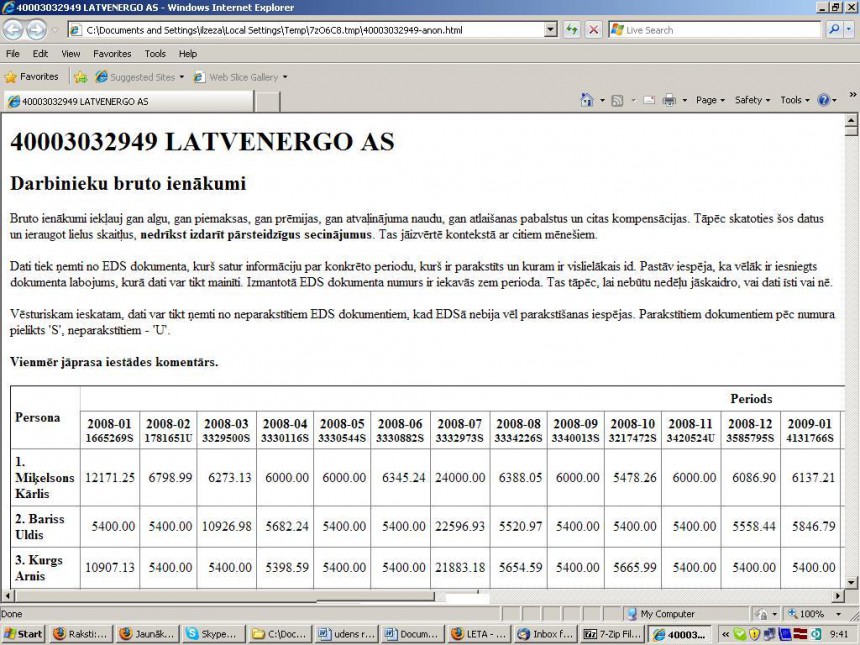Image resolution: width=860 pixels, height=645 pixels.
Task: Click the Add to Favorites bar star icon
Action: 80,77
